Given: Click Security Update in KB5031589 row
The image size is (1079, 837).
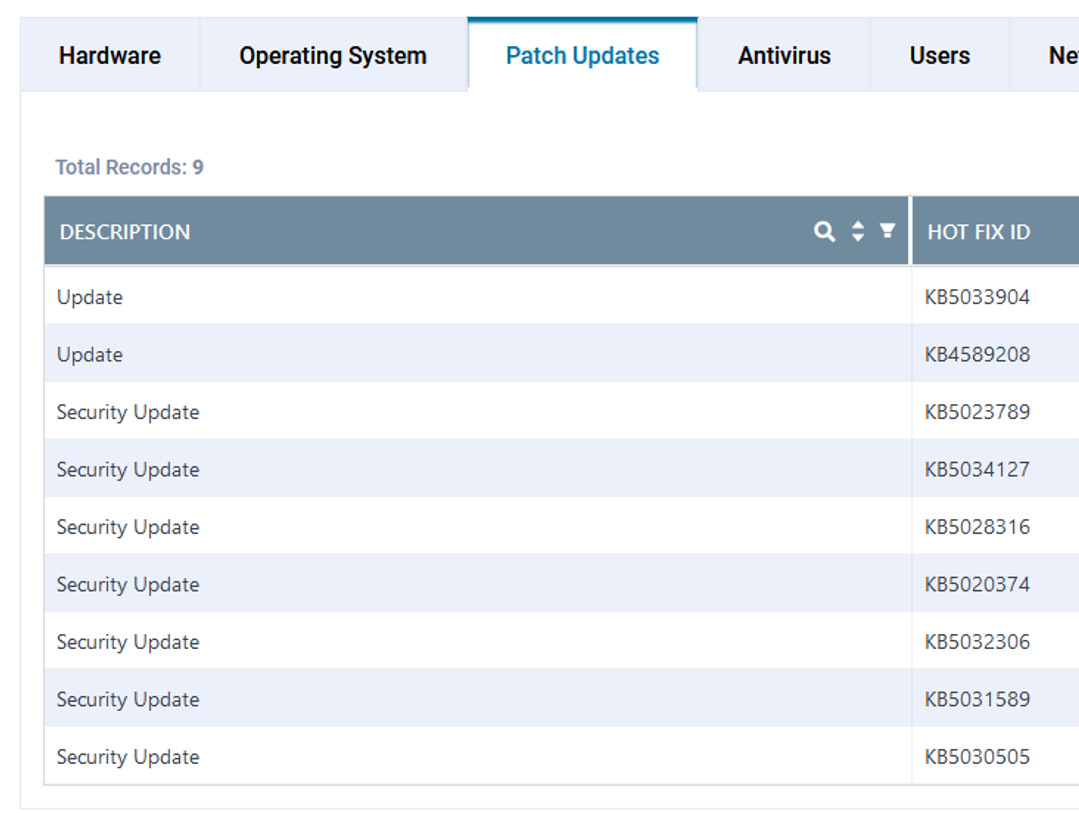Looking at the screenshot, I should pos(128,699).
